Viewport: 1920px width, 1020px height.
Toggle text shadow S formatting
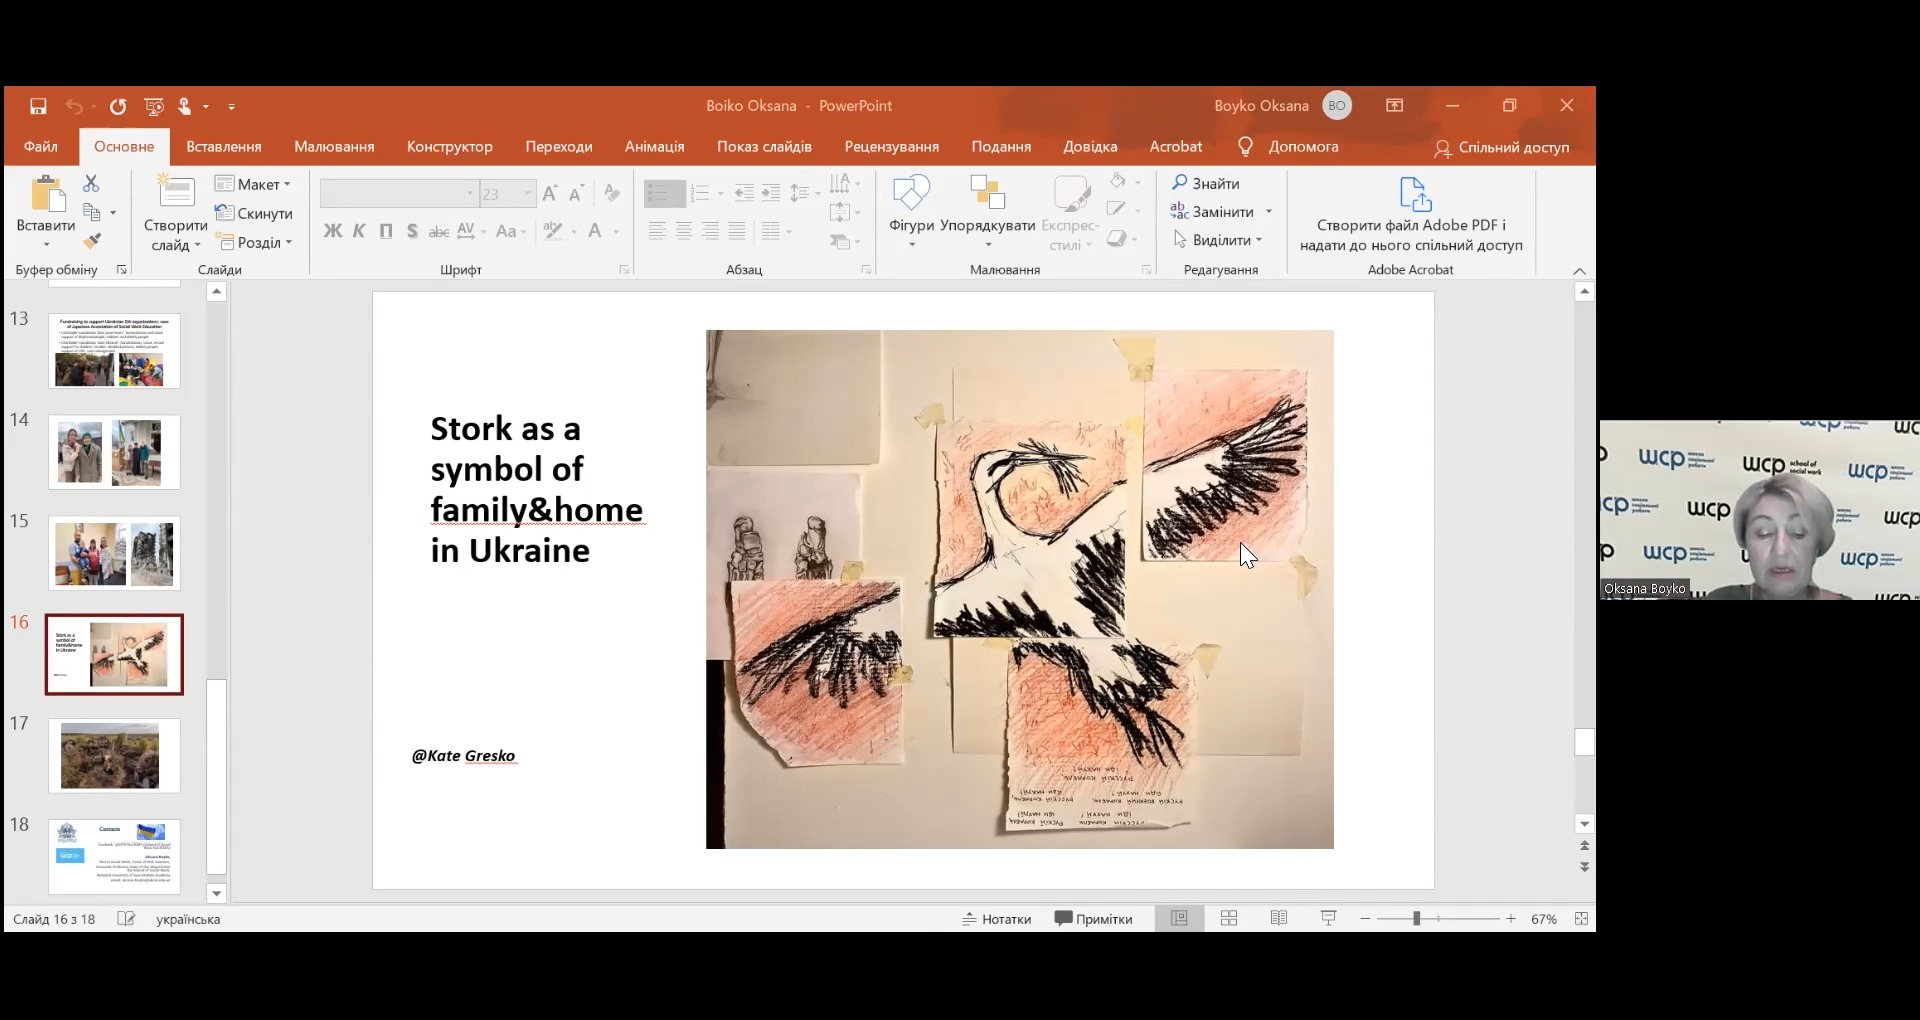(412, 231)
